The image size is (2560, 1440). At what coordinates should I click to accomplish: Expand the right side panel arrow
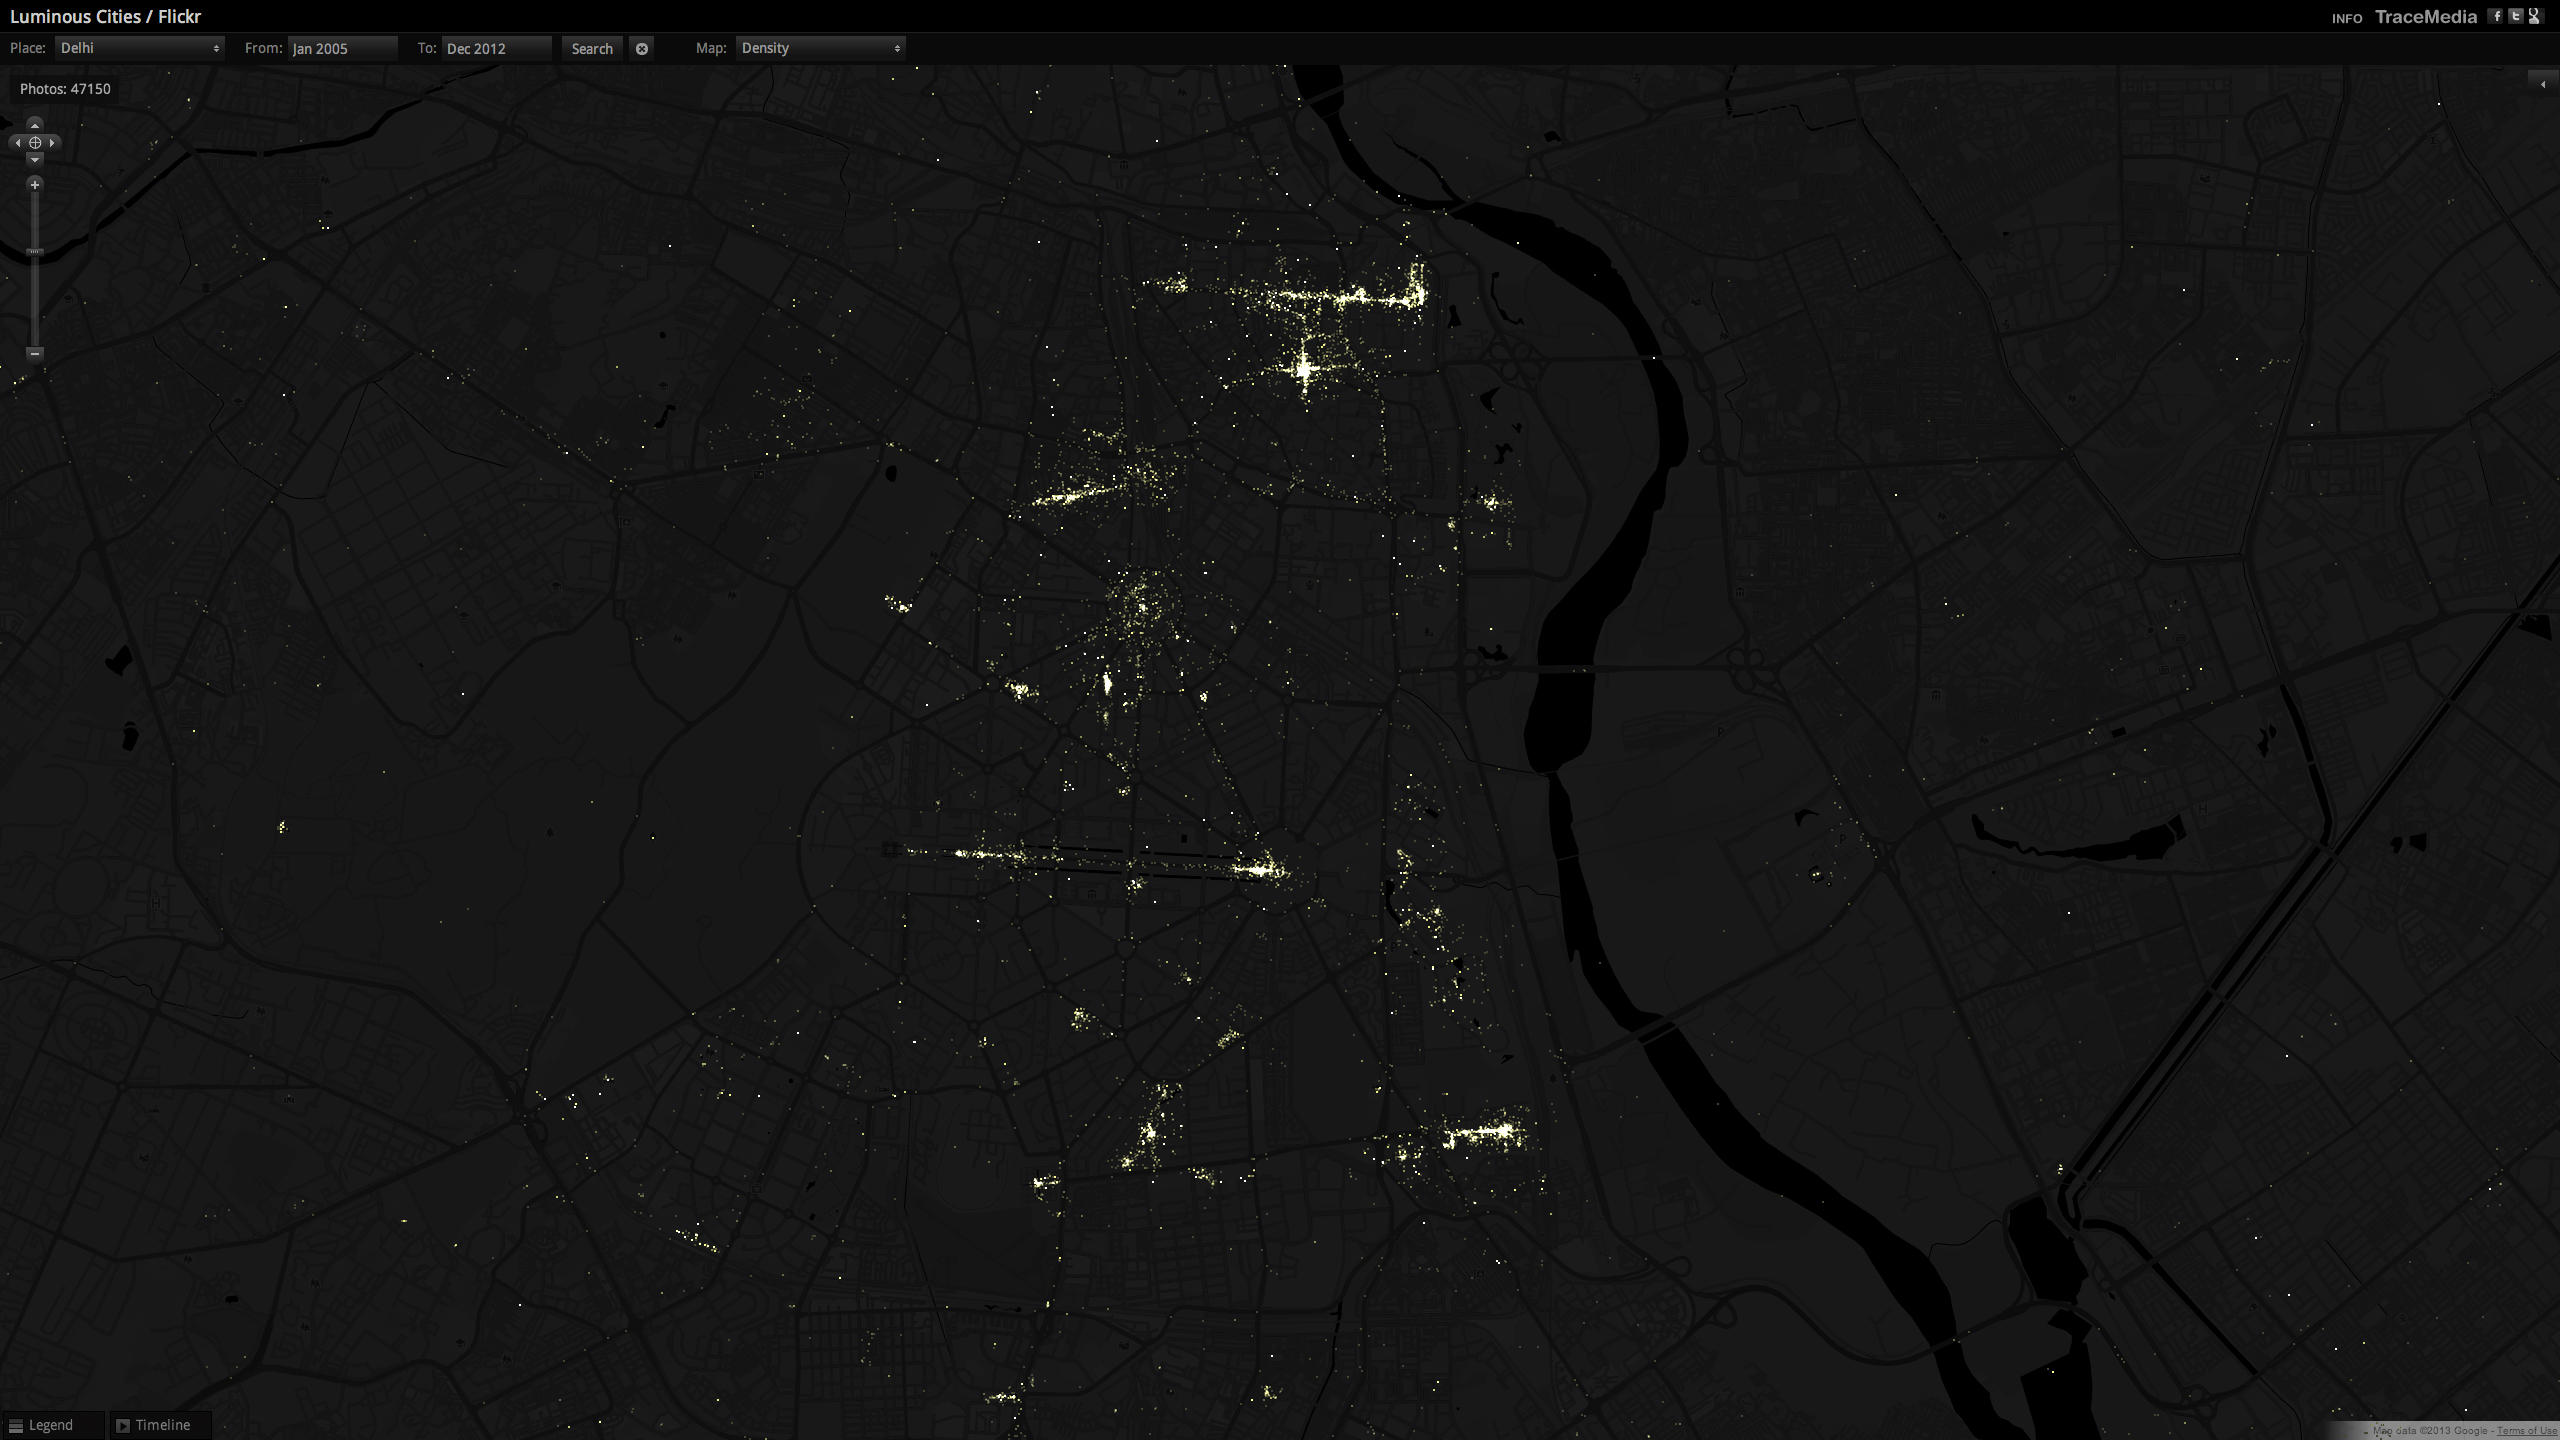[x=2542, y=84]
